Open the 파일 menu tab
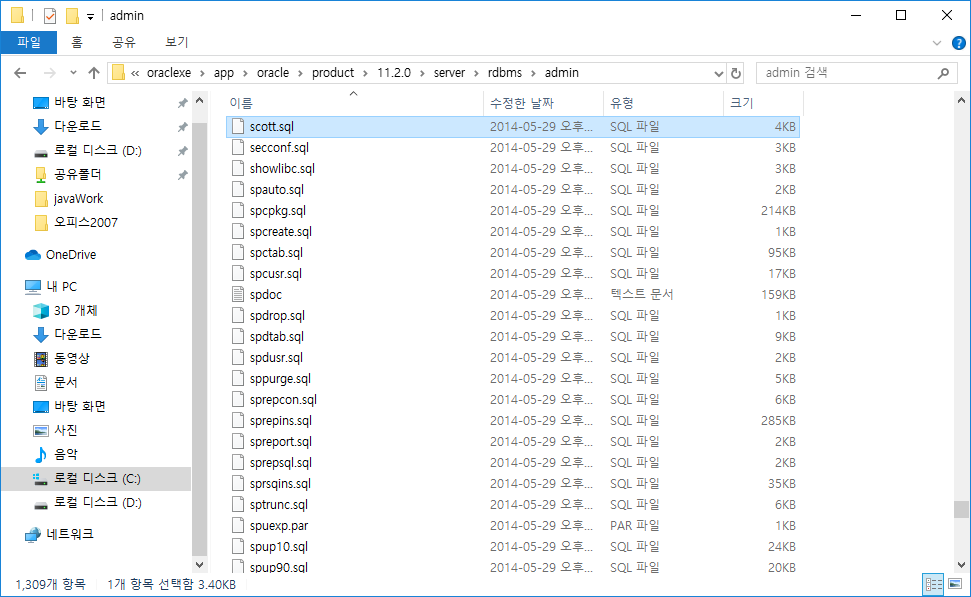This screenshot has height=597, width=971. click(28, 42)
